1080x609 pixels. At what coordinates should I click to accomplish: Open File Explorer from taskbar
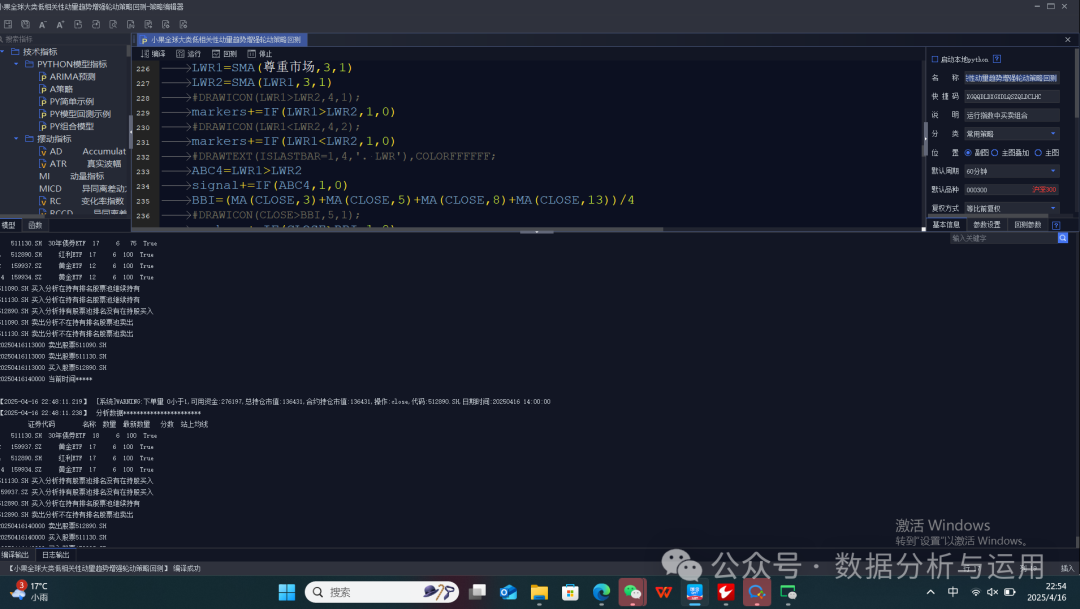(x=539, y=592)
